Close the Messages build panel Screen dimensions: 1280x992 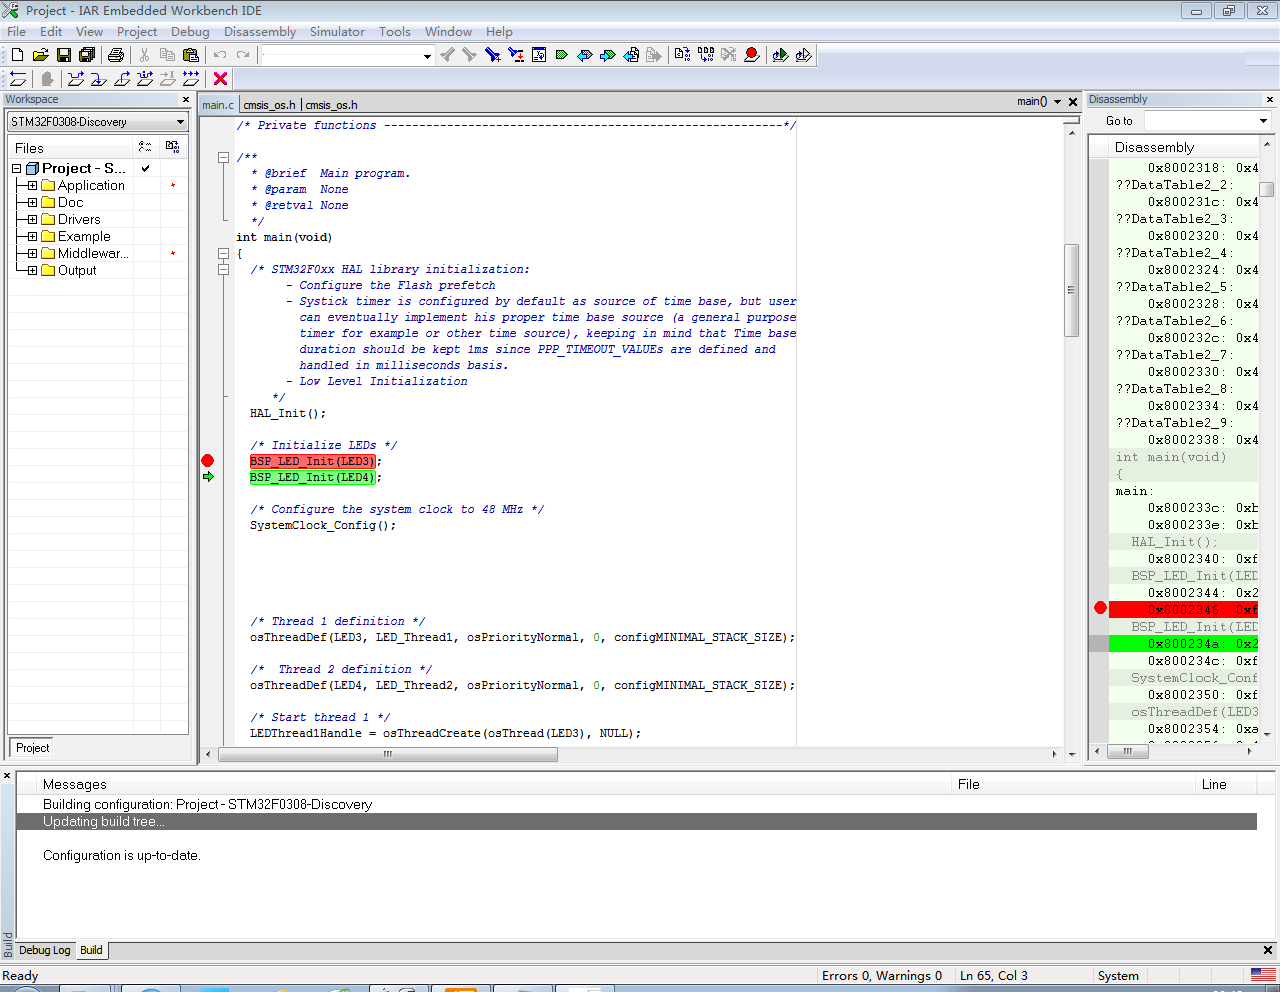point(6,776)
